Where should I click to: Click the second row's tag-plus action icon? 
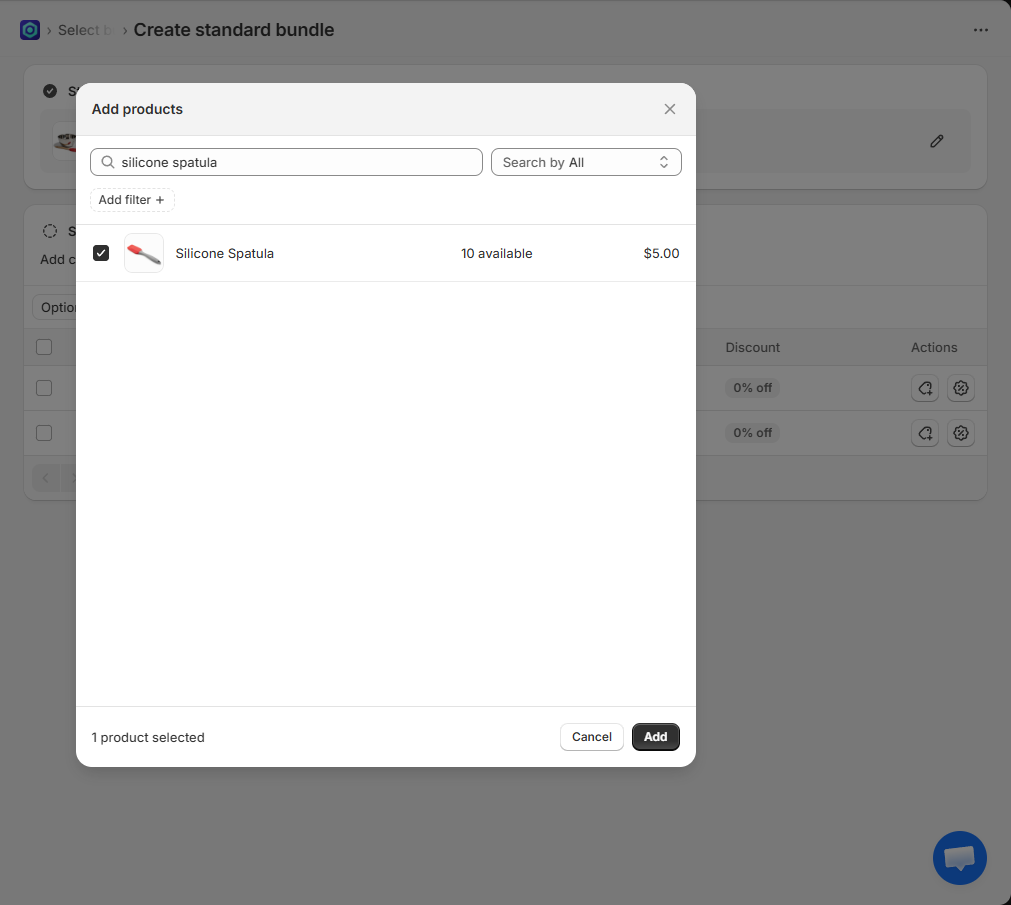tap(925, 433)
